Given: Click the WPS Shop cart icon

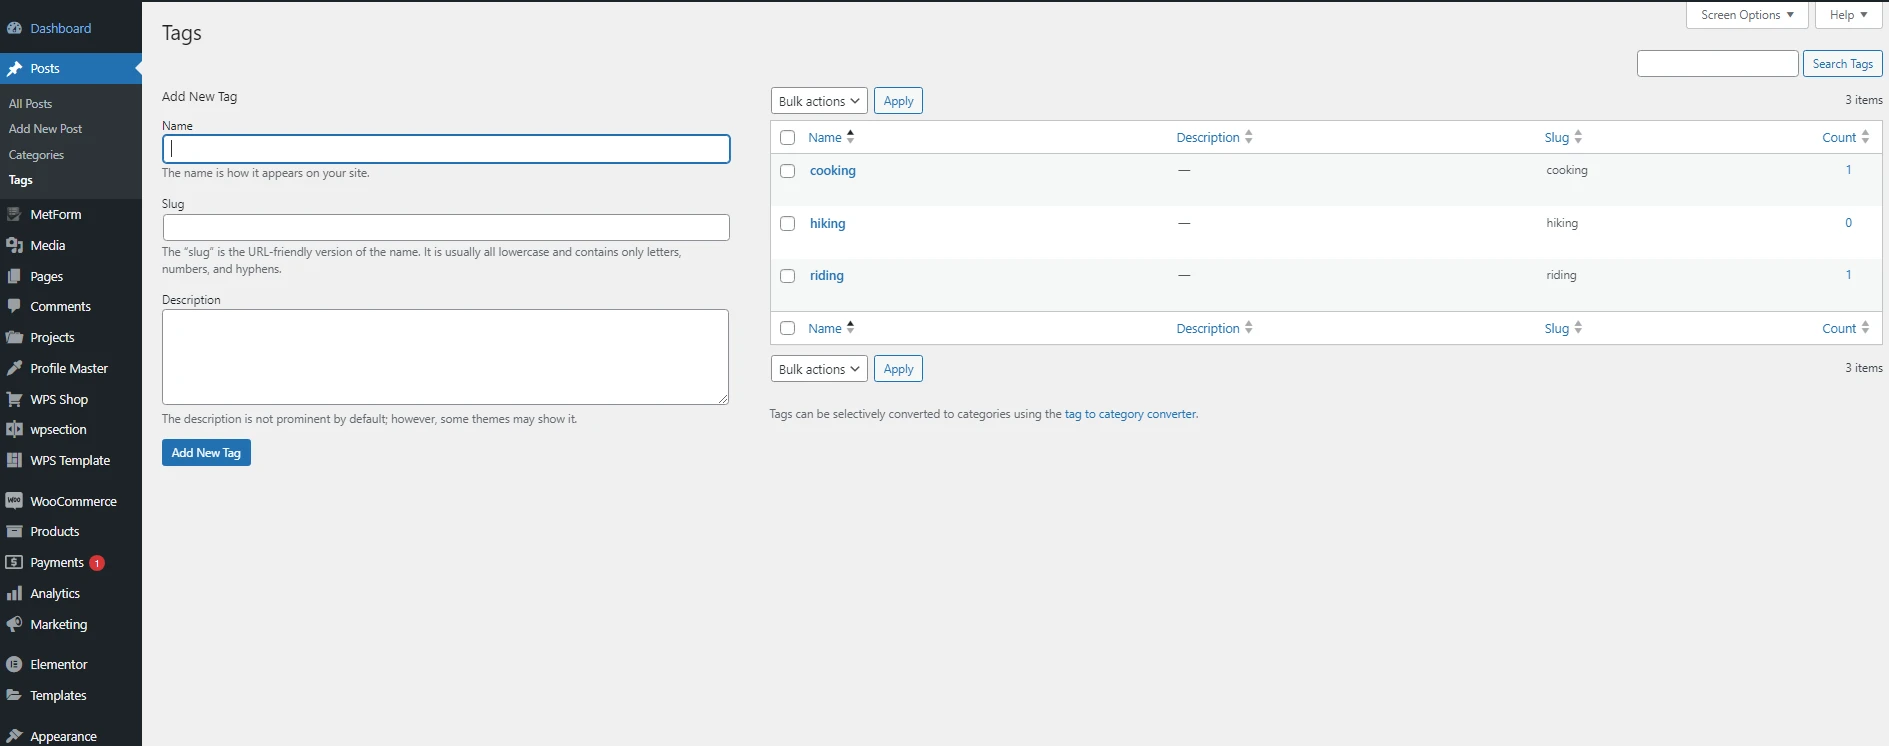Looking at the screenshot, I should (14, 399).
